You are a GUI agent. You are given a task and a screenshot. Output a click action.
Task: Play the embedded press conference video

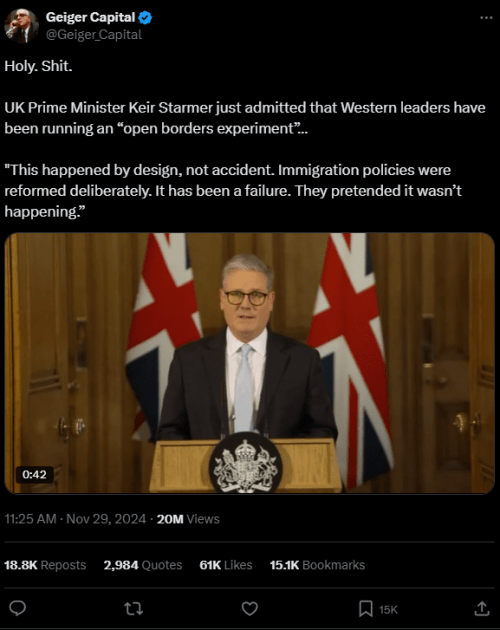pyautogui.click(x=249, y=363)
